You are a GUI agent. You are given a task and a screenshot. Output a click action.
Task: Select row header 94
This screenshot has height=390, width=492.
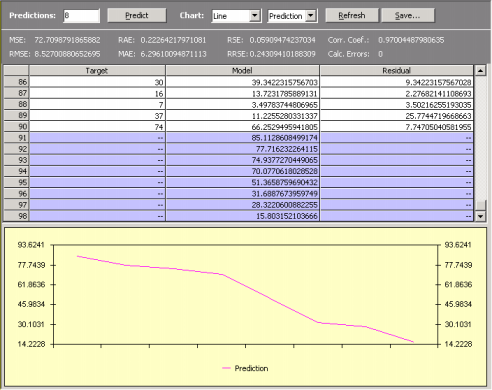pyautogui.click(x=16, y=171)
